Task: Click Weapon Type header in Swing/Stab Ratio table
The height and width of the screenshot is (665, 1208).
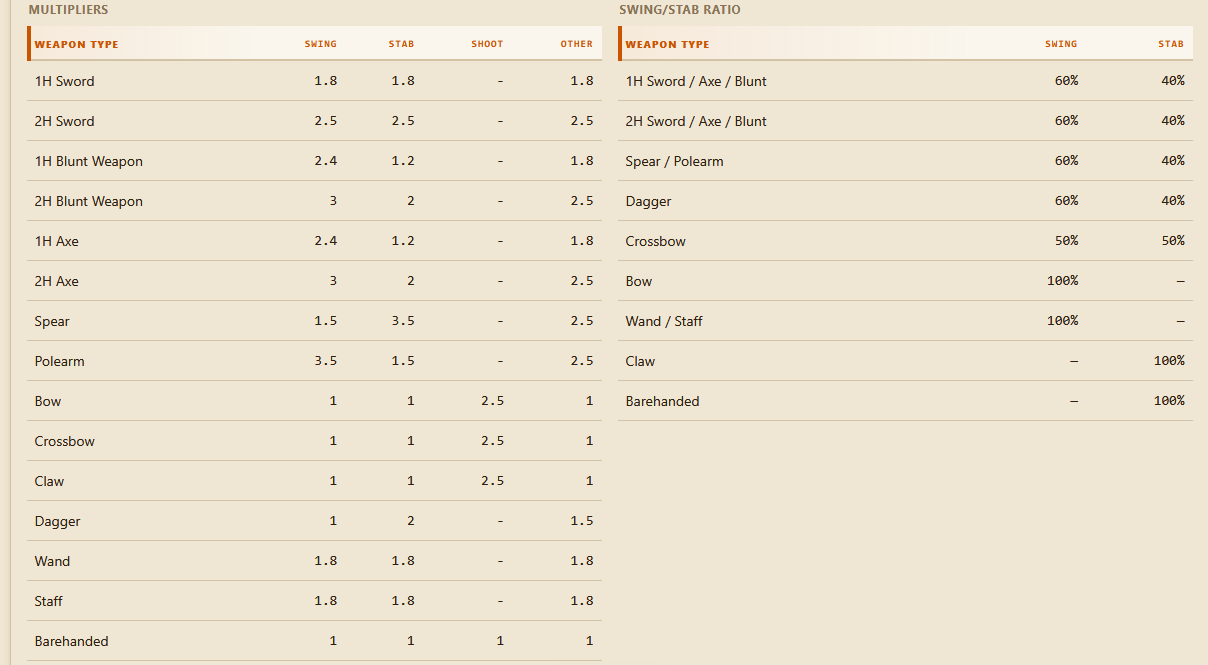Action: tap(667, 44)
